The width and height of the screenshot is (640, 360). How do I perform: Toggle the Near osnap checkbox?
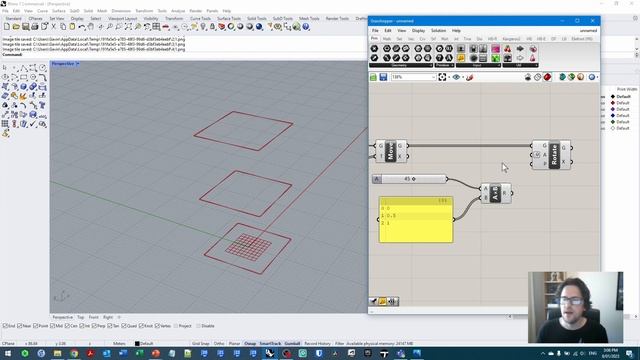click(x=20, y=326)
